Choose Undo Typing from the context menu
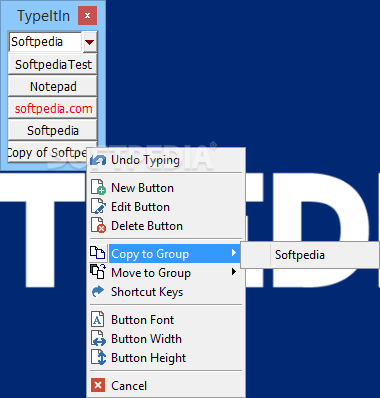 click(x=166, y=160)
